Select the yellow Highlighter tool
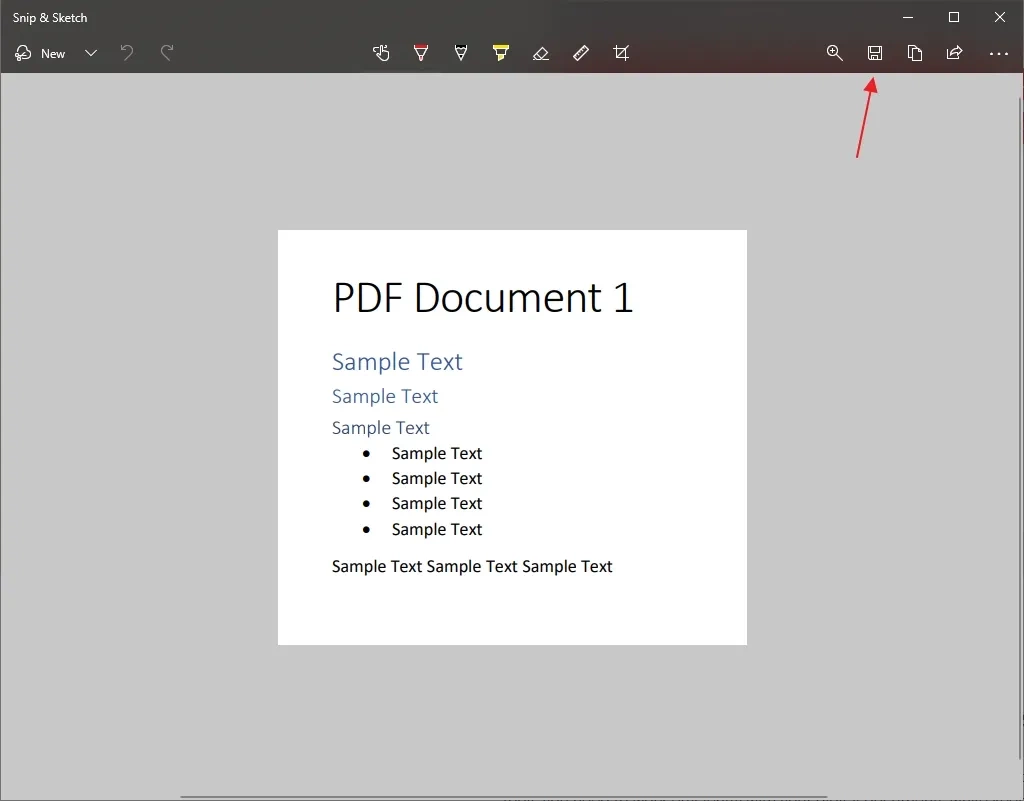 click(x=501, y=53)
